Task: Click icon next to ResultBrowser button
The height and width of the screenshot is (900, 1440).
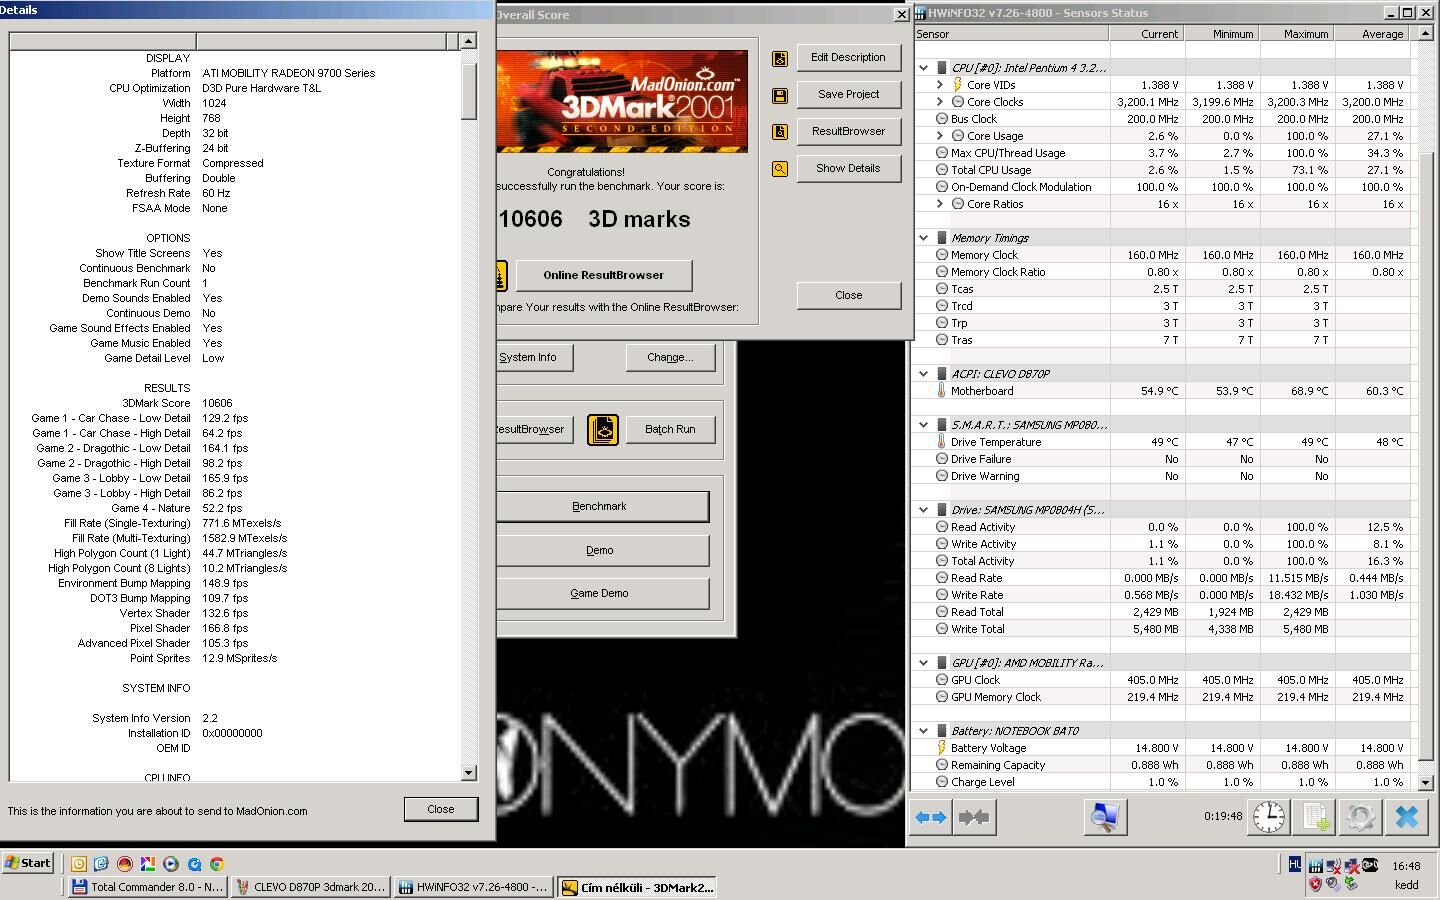Action: click(x=780, y=132)
